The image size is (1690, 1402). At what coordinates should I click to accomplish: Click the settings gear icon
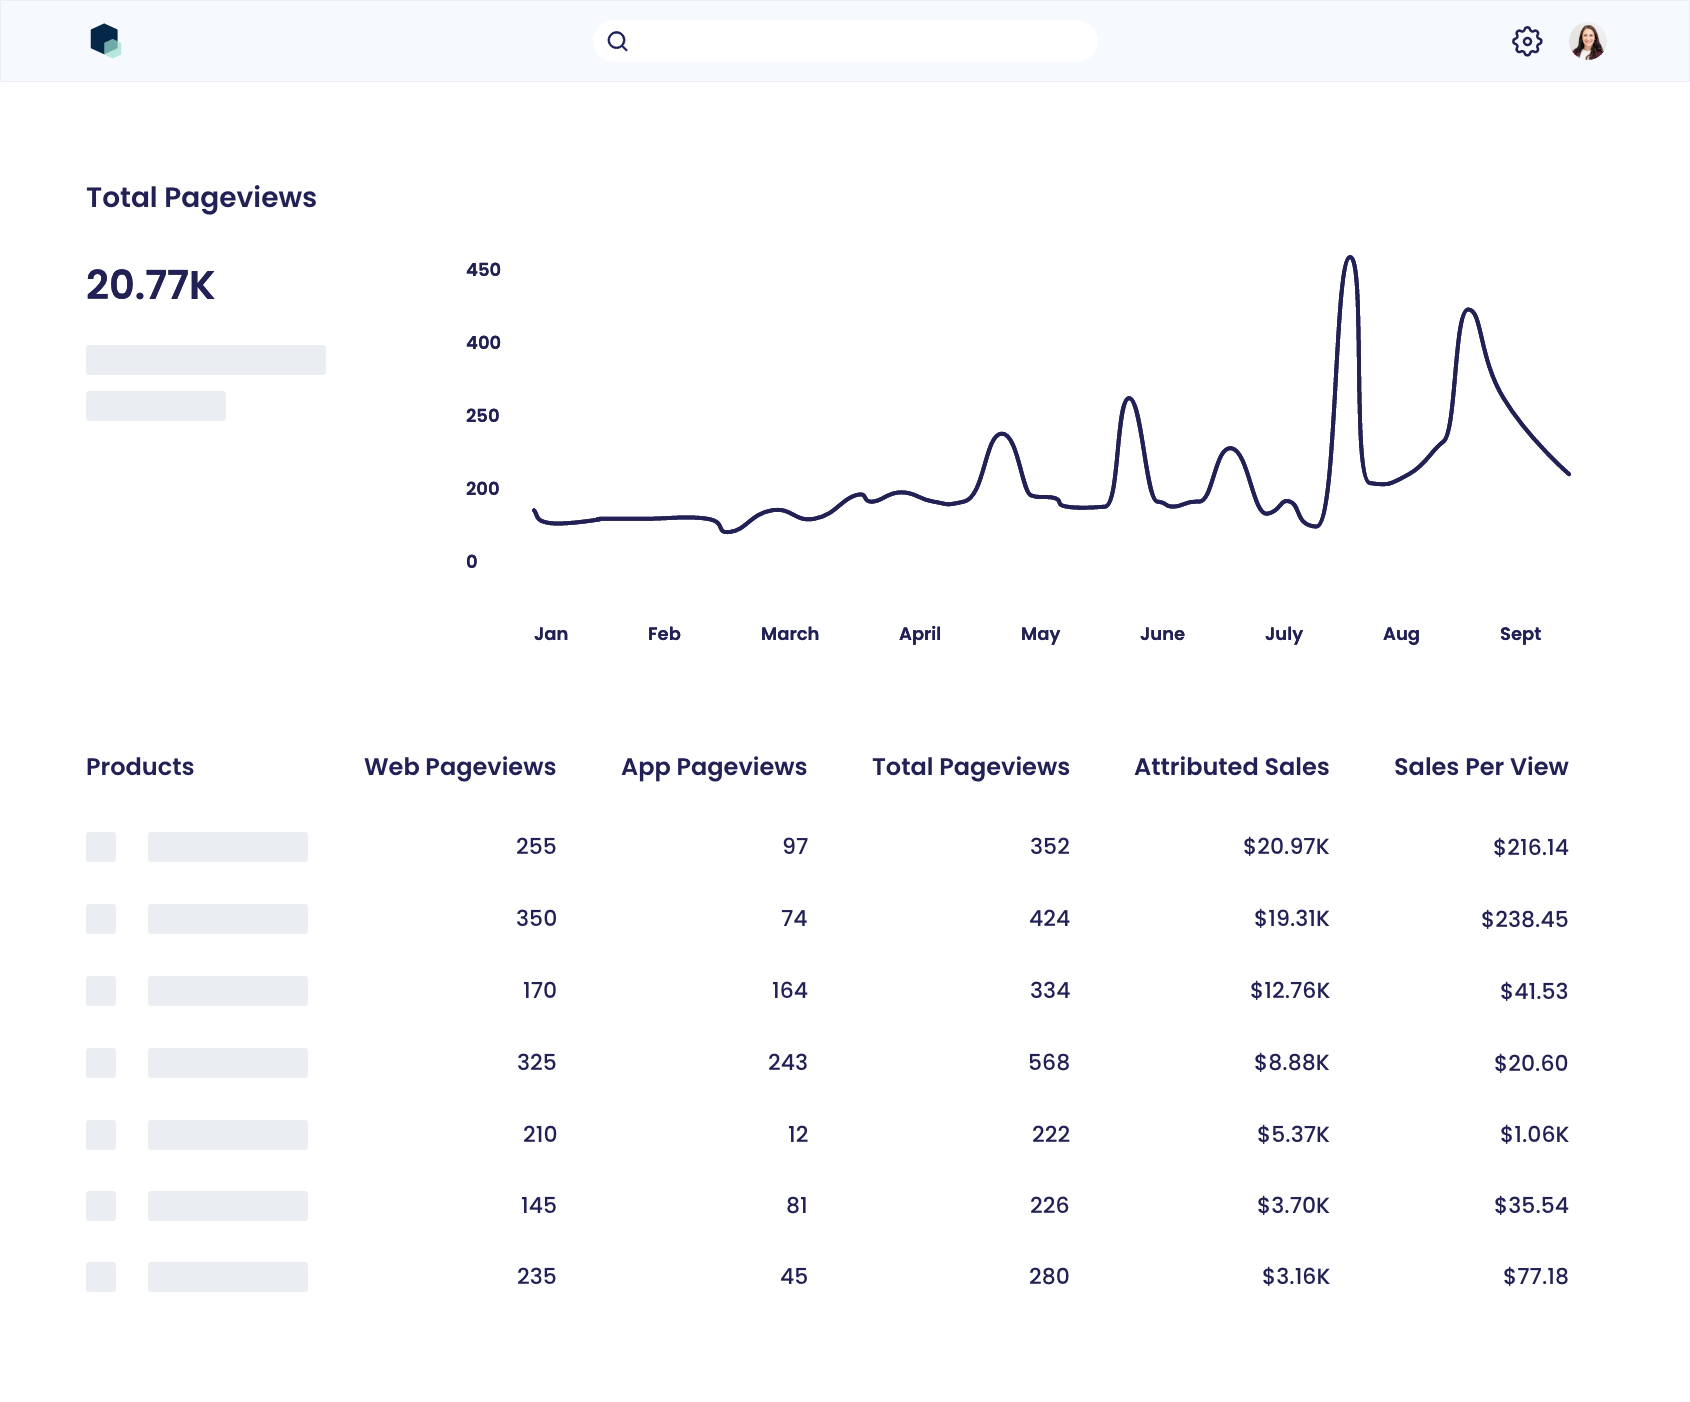coord(1527,41)
